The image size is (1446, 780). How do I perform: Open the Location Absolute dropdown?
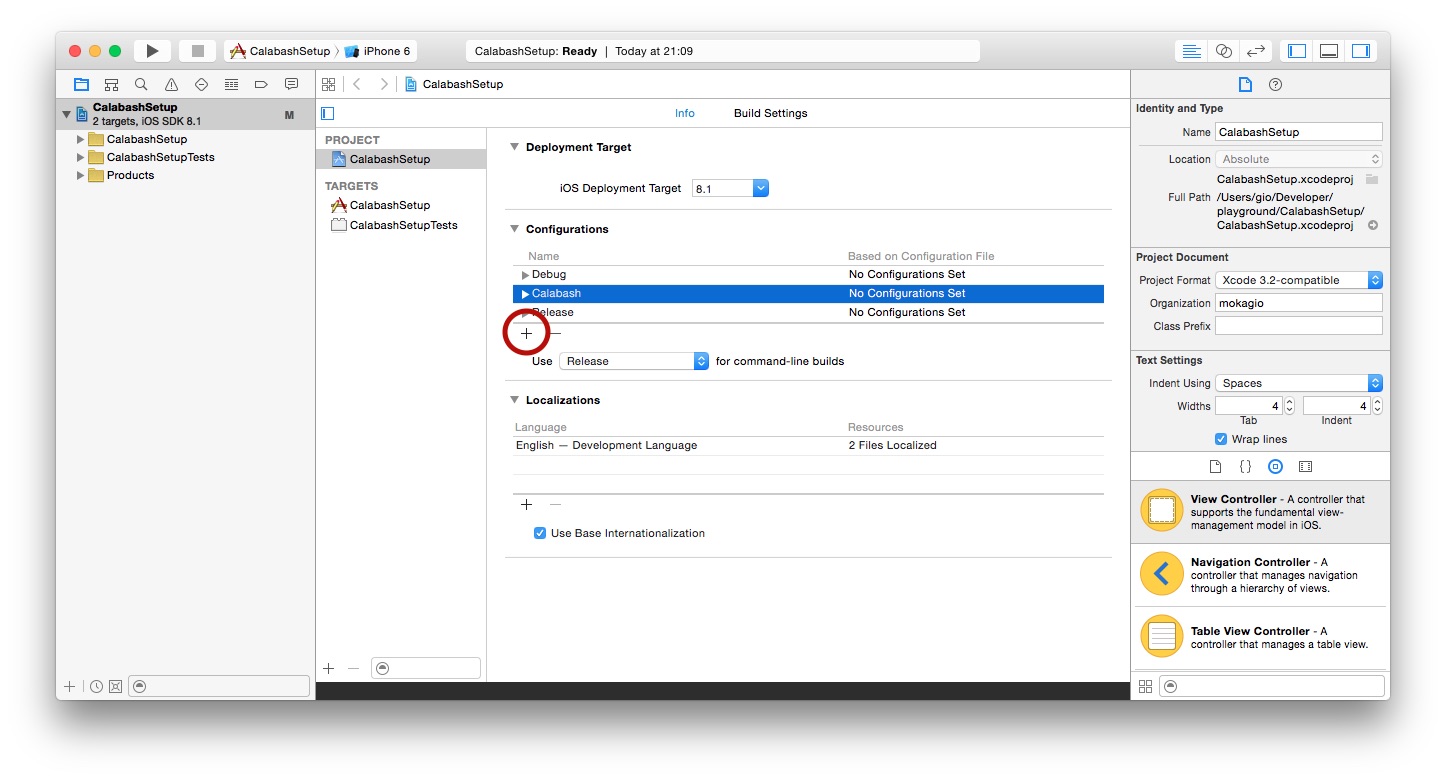1299,159
